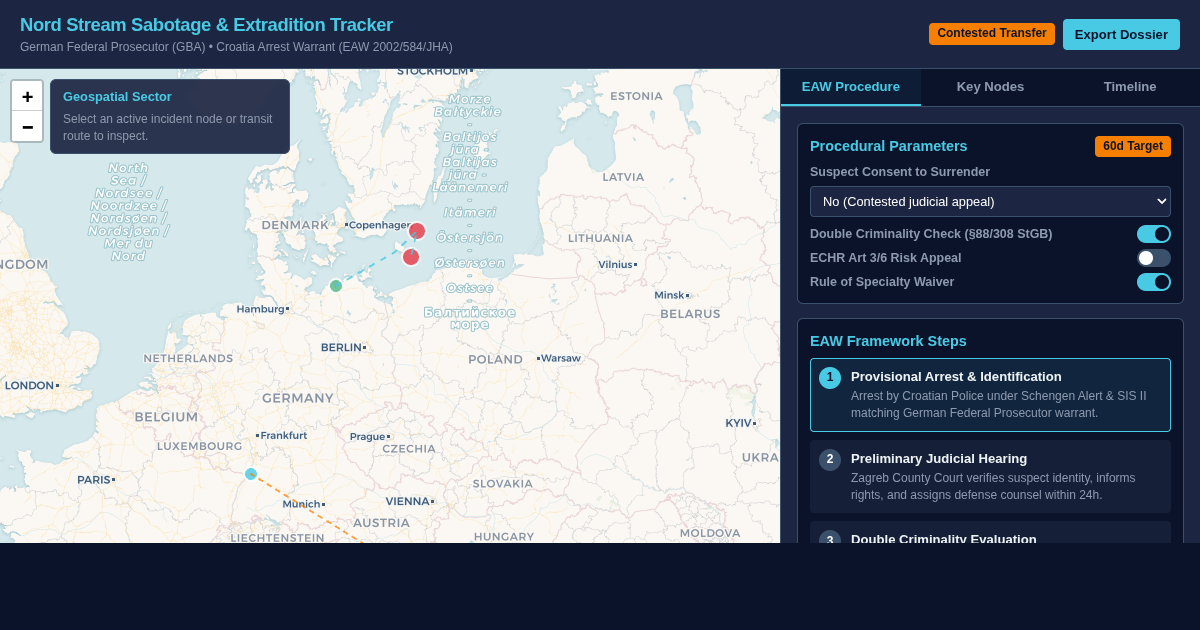Select Preliminary Judicial Hearing step
Image resolution: width=1200 pixels, height=630 pixels.
990,477
